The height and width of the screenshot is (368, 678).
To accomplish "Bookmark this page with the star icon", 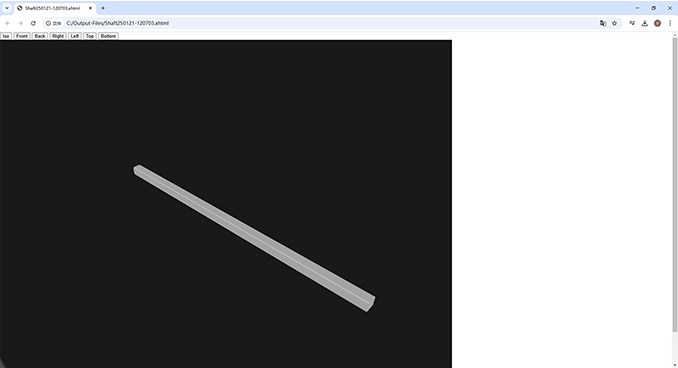I will click(614, 23).
